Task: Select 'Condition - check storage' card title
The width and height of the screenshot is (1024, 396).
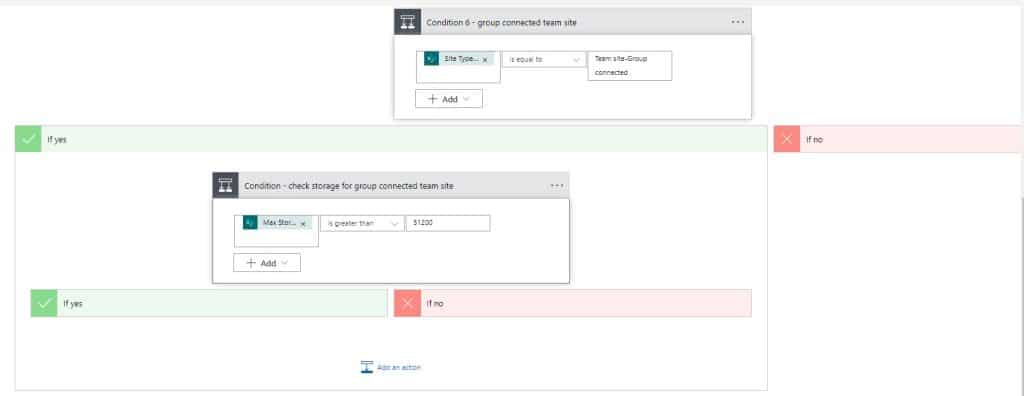Action: [x=349, y=186]
